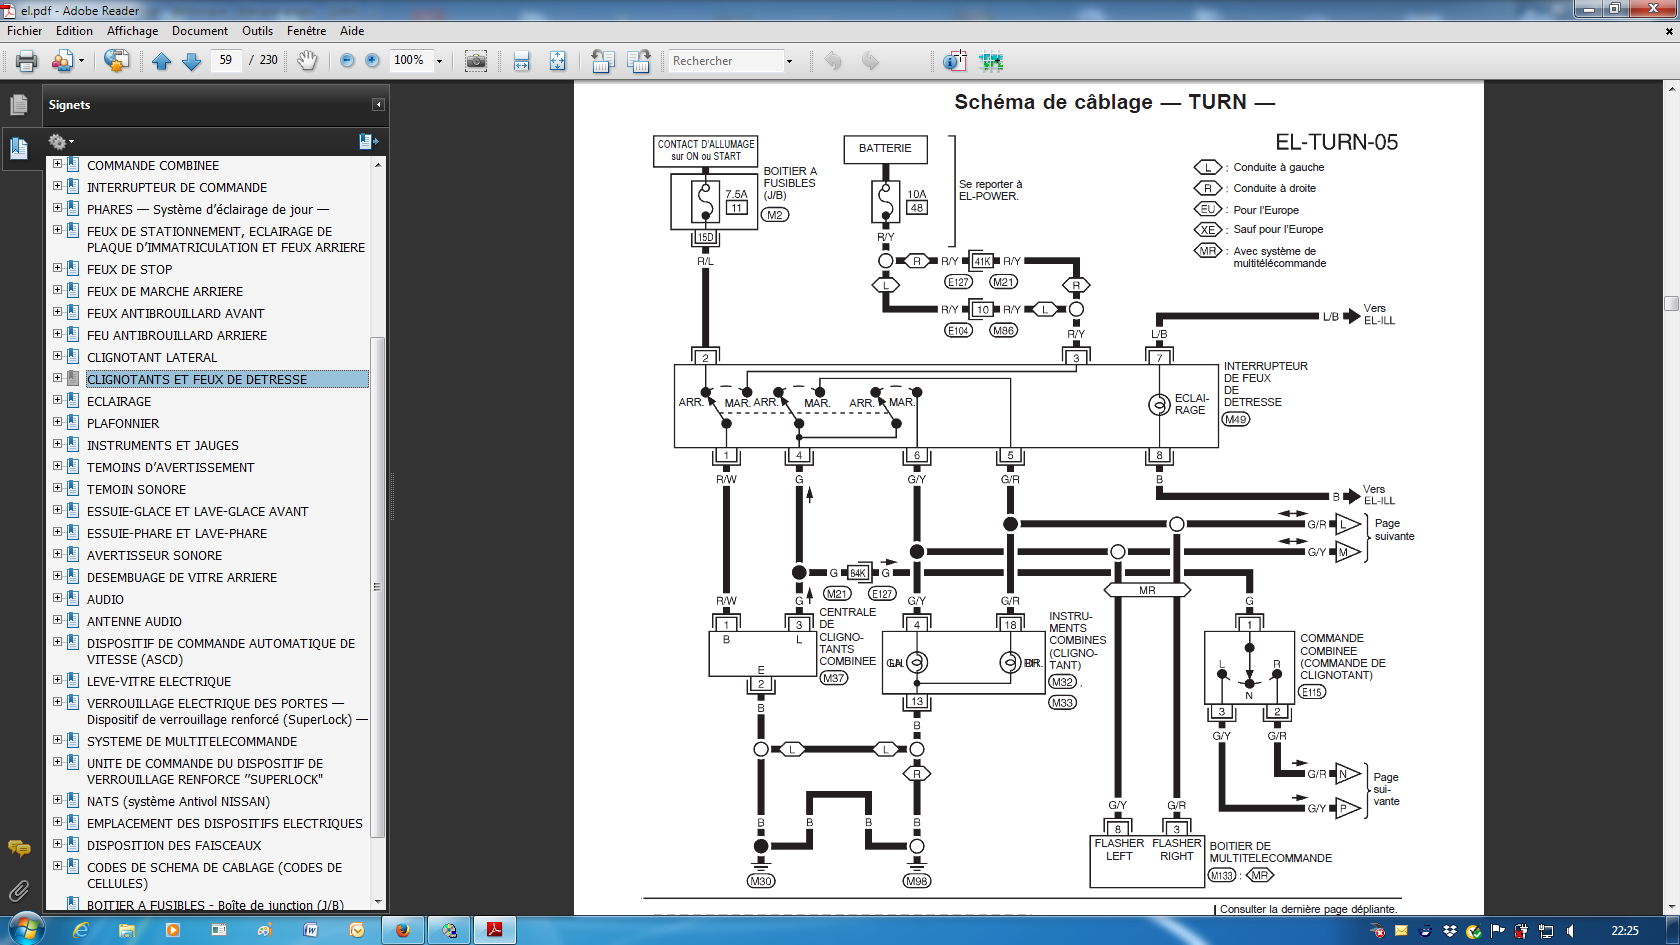Click the zoom out minus icon
The image size is (1680, 945).
click(347, 61)
